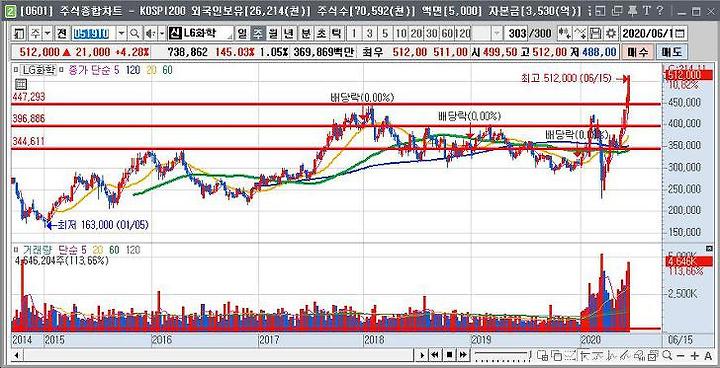This screenshot has width=720, height=368.
Task: Click the chart layout icon left of 주
Action: pyautogui.click(x=19, y=34)
